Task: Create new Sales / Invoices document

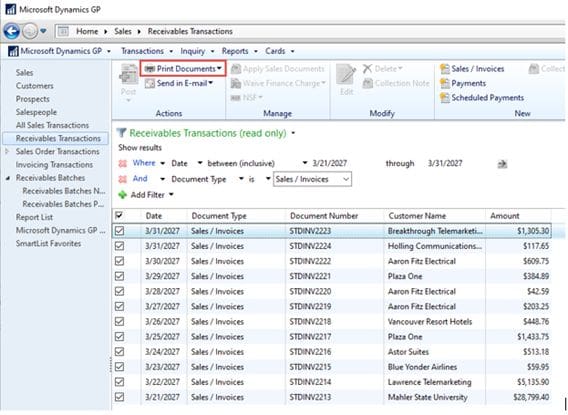Action: (x=472, y=69)
